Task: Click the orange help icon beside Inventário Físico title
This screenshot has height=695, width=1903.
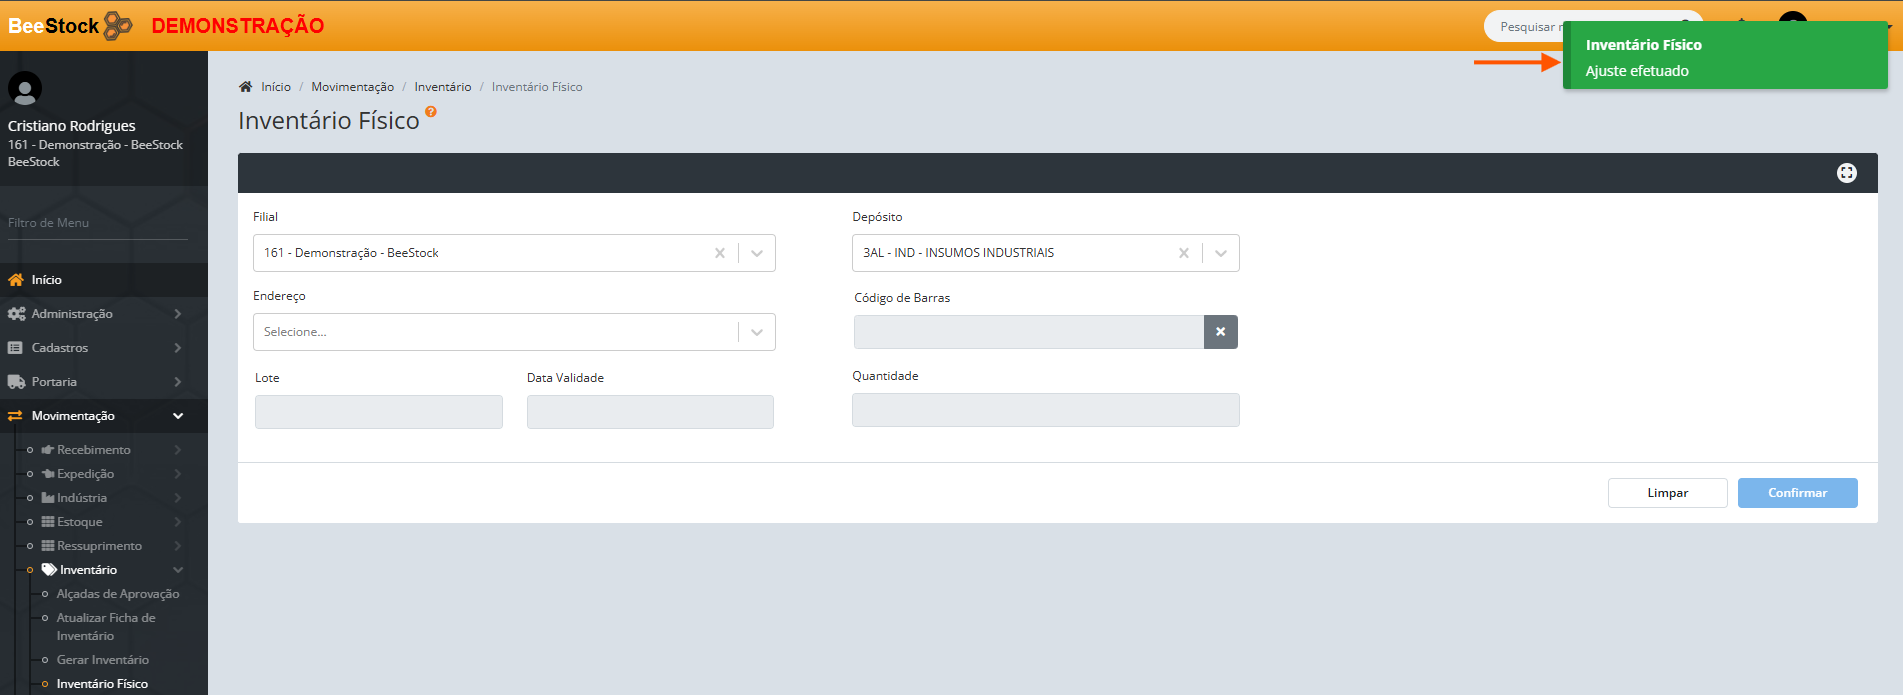Action: pyautogui.click(x=431, y=112)
